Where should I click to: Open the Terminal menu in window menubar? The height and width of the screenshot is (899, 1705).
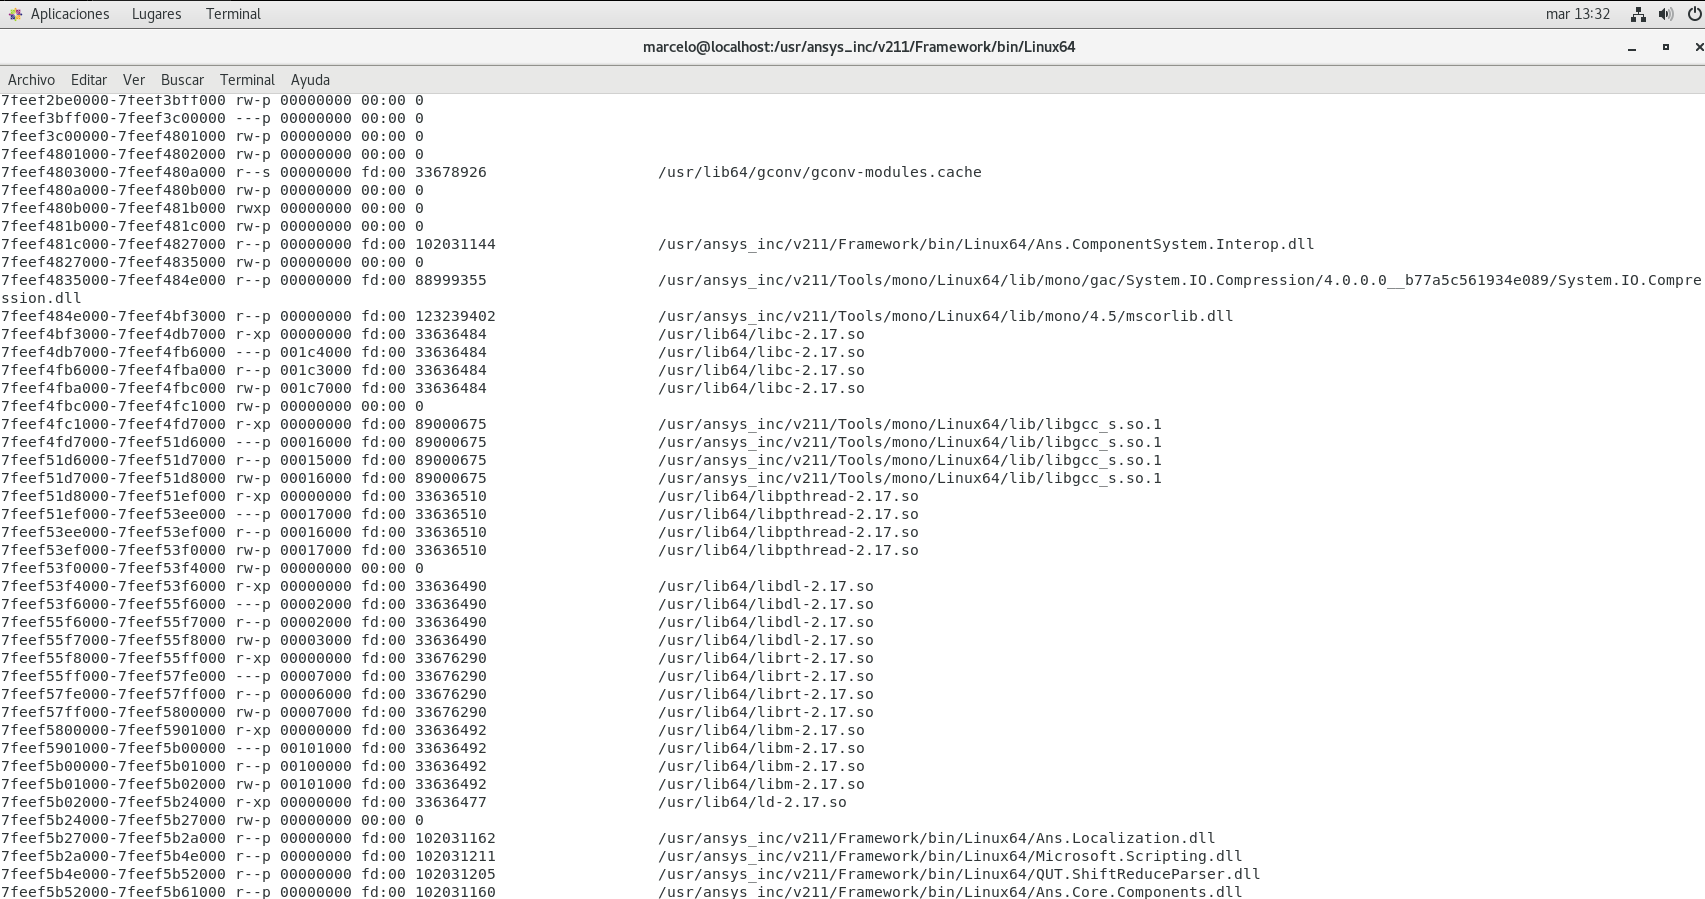tap(247, 80)
